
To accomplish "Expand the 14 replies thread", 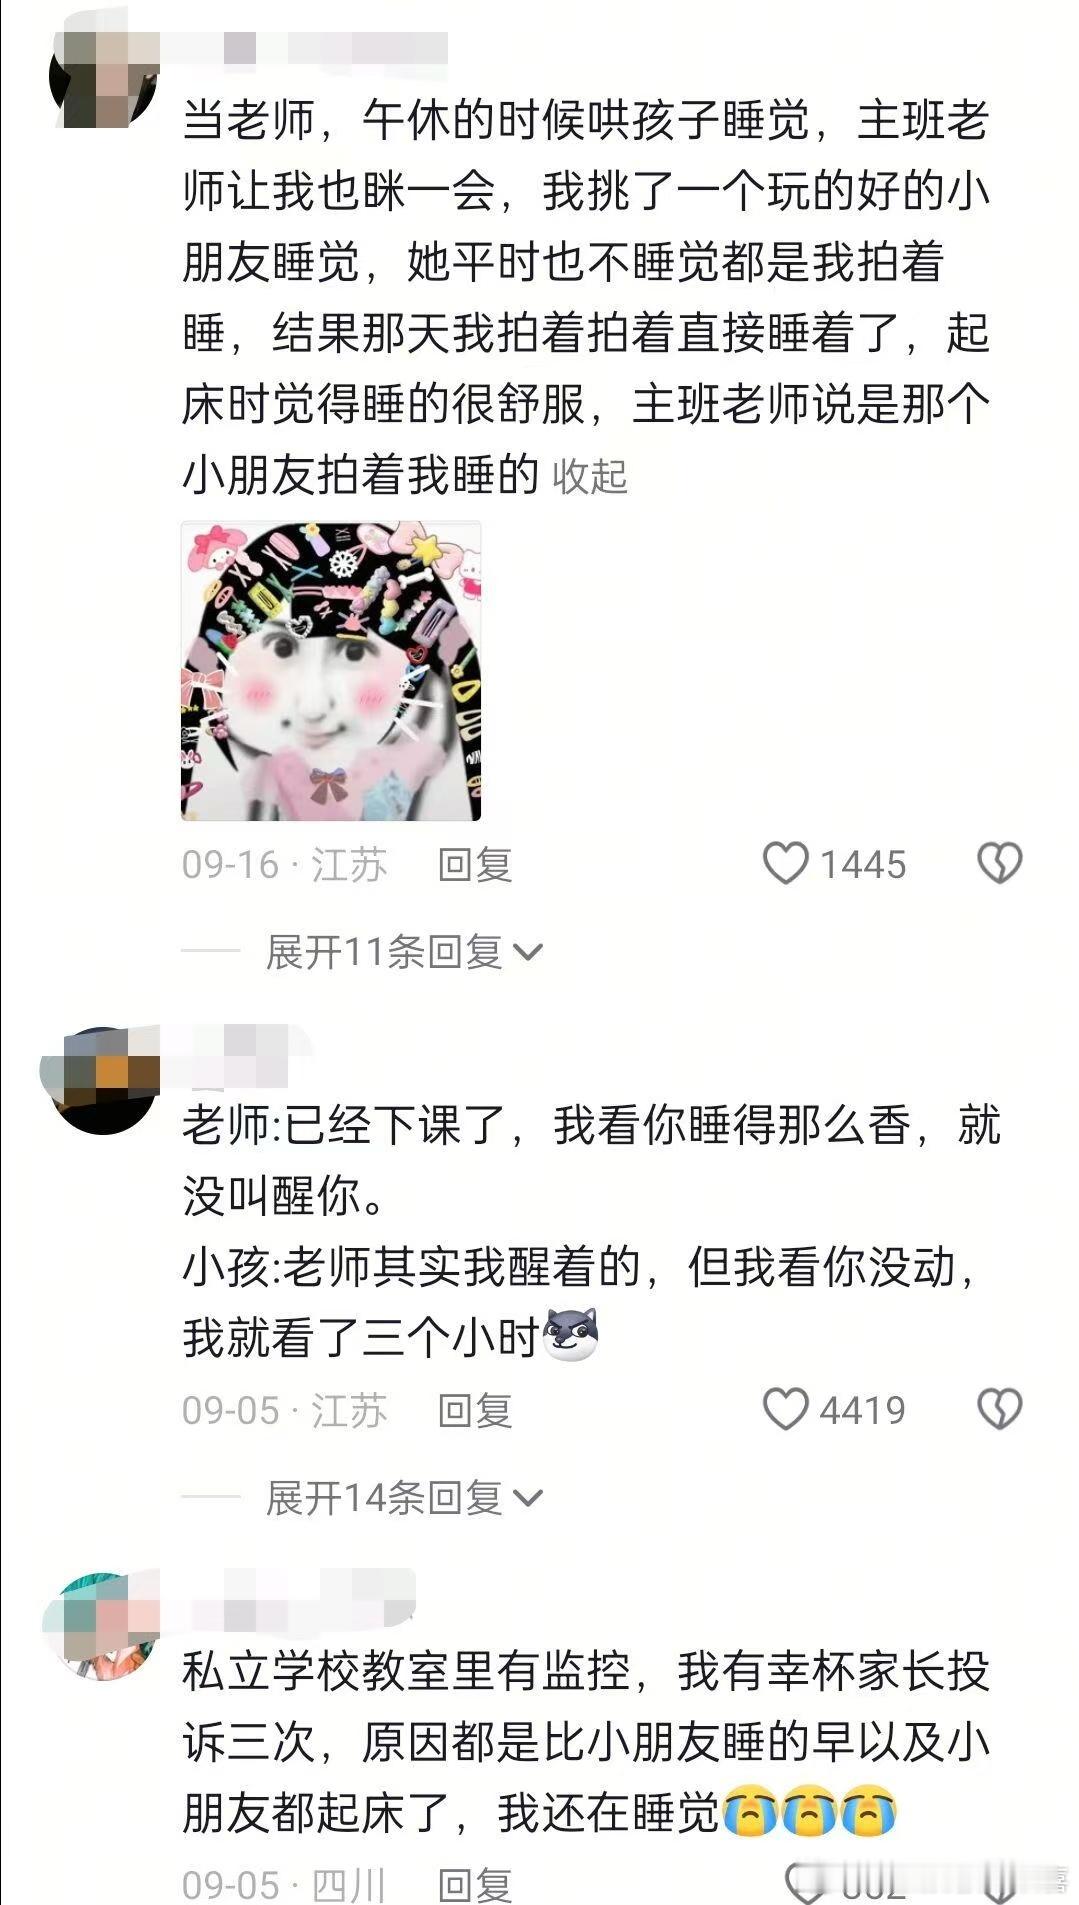I will (x=404, y=1498).
